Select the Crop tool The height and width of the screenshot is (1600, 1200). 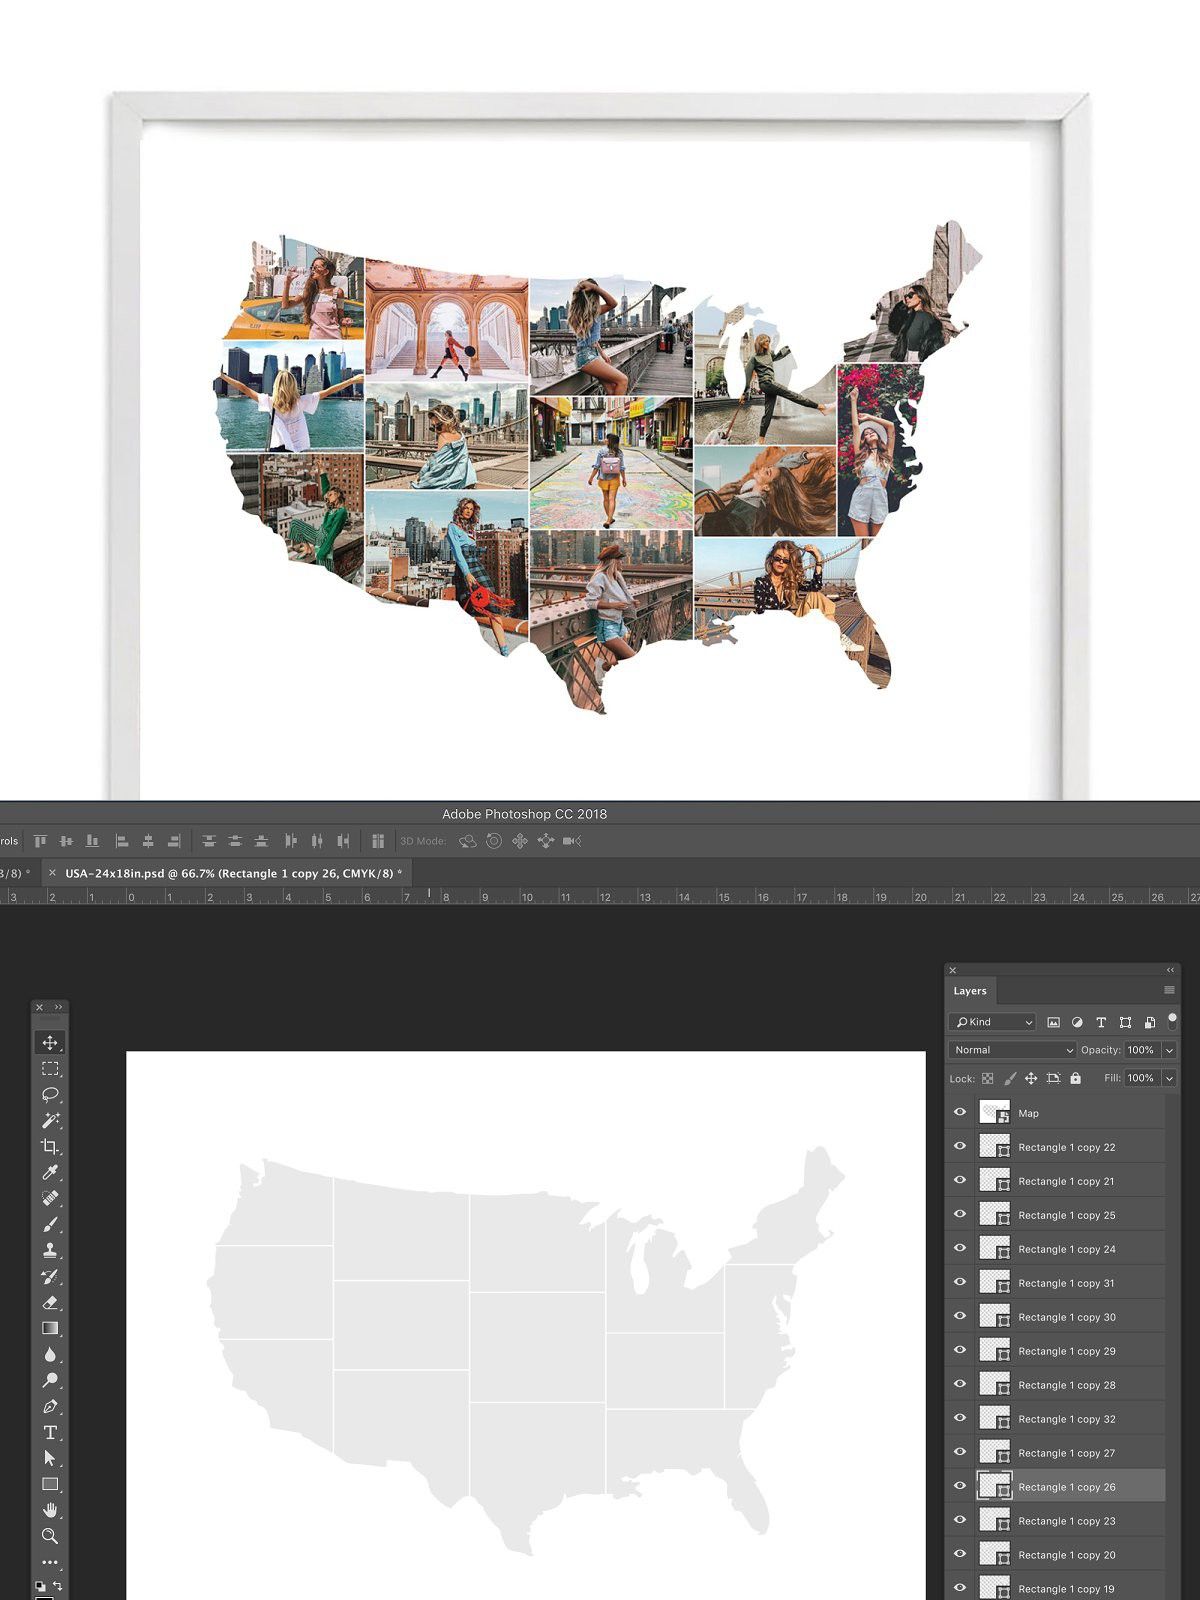click(x=50, y=1146)
